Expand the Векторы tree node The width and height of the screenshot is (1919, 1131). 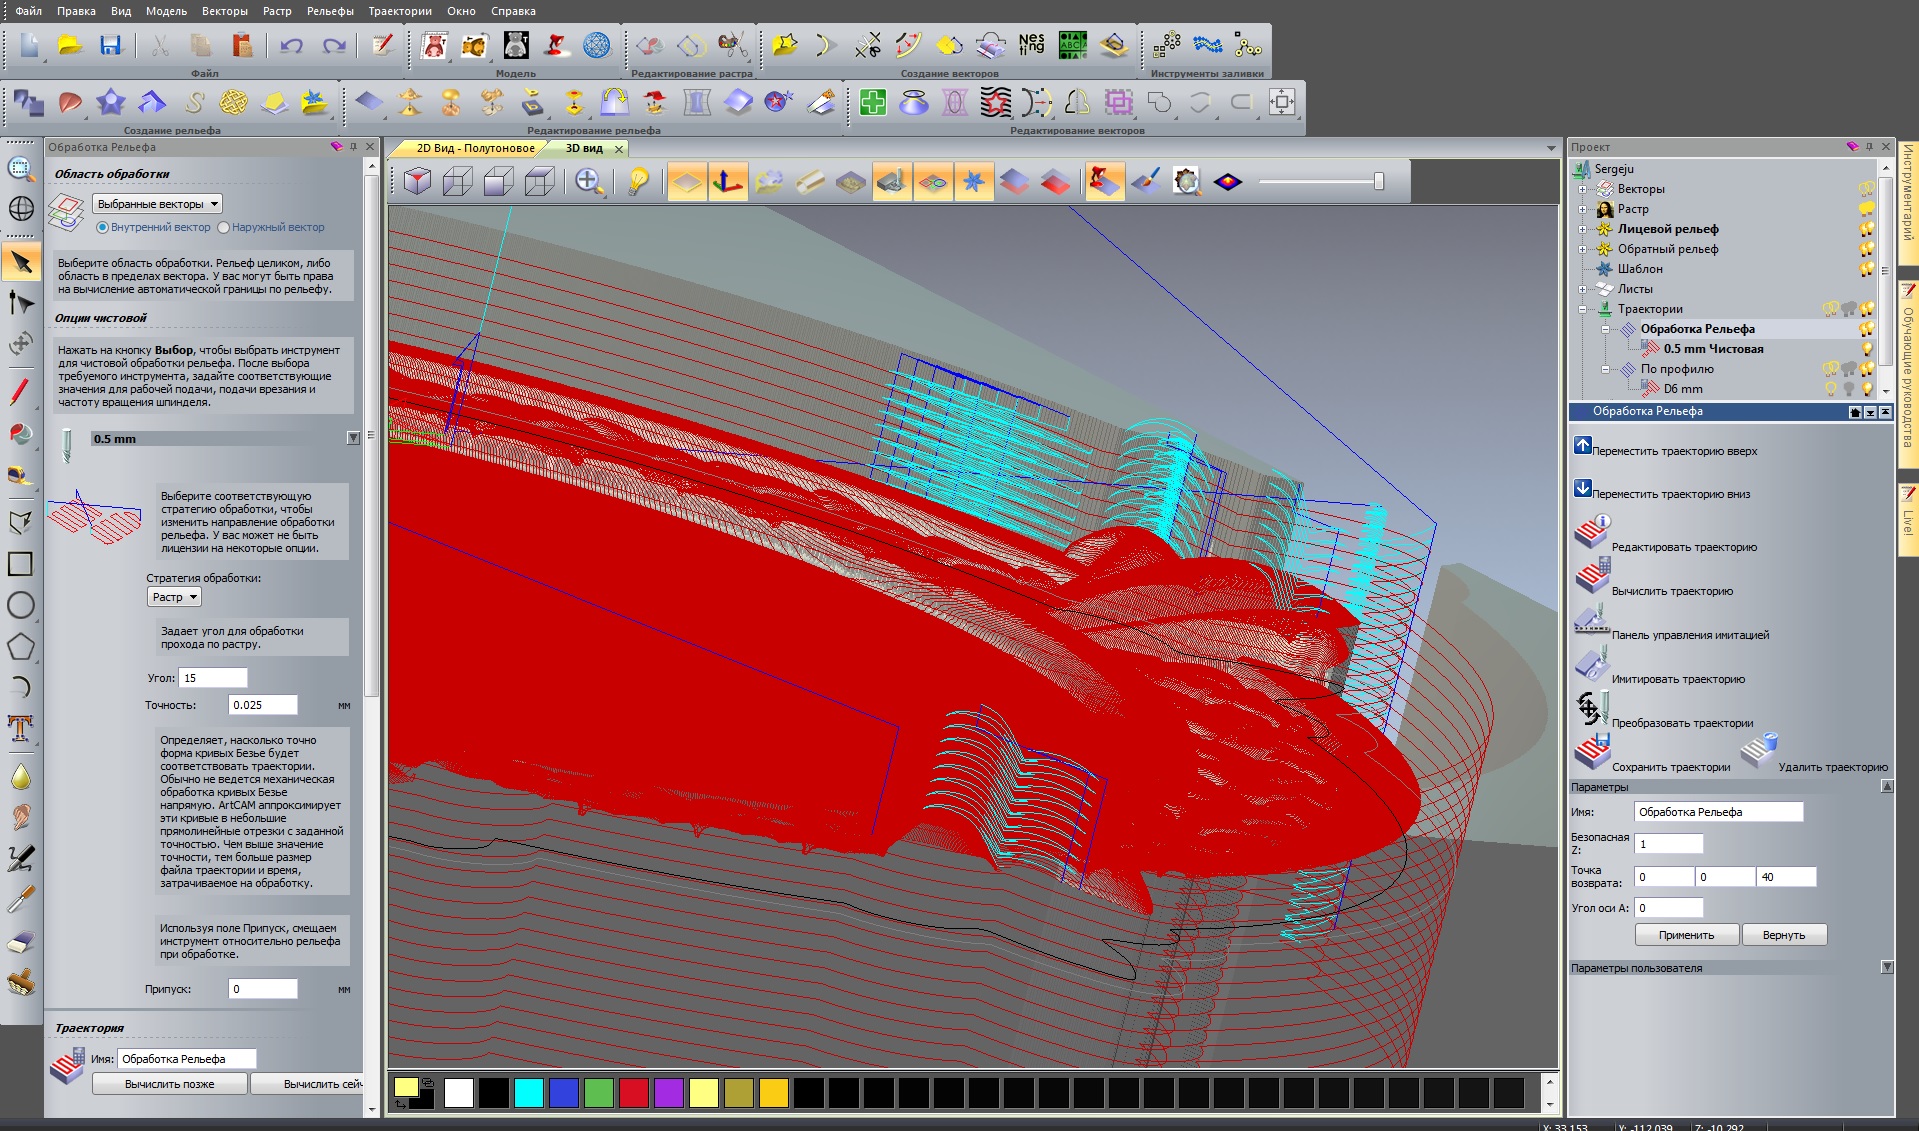tap(1582, 189)
